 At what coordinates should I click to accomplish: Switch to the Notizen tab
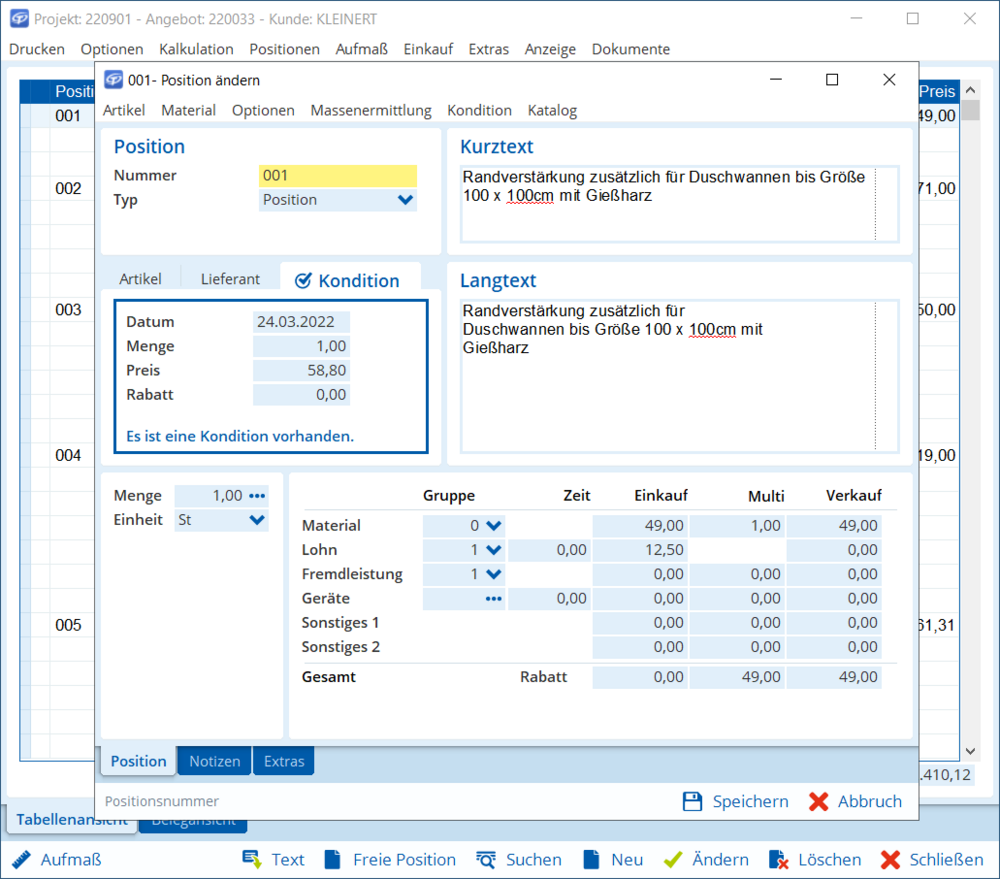click(214, 761)
